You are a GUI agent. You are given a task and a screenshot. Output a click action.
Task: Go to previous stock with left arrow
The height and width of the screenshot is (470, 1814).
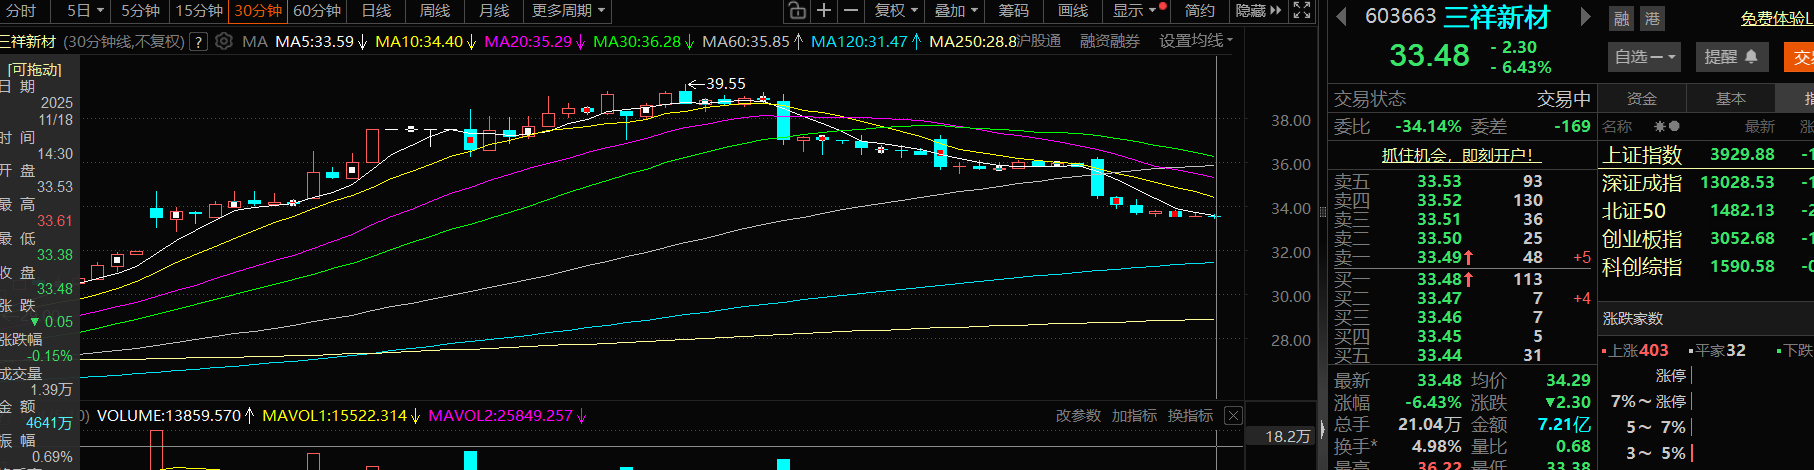(1342, 17)
